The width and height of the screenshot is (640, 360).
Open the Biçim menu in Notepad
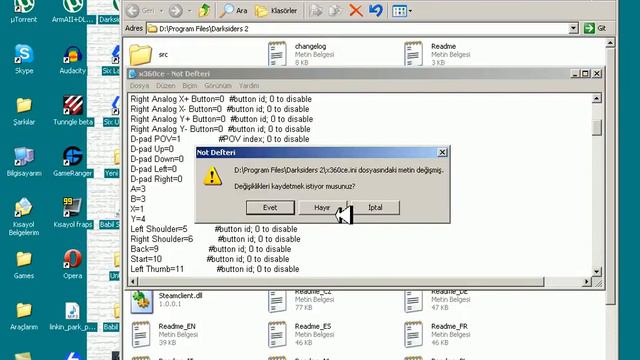(x=189, y=85)
